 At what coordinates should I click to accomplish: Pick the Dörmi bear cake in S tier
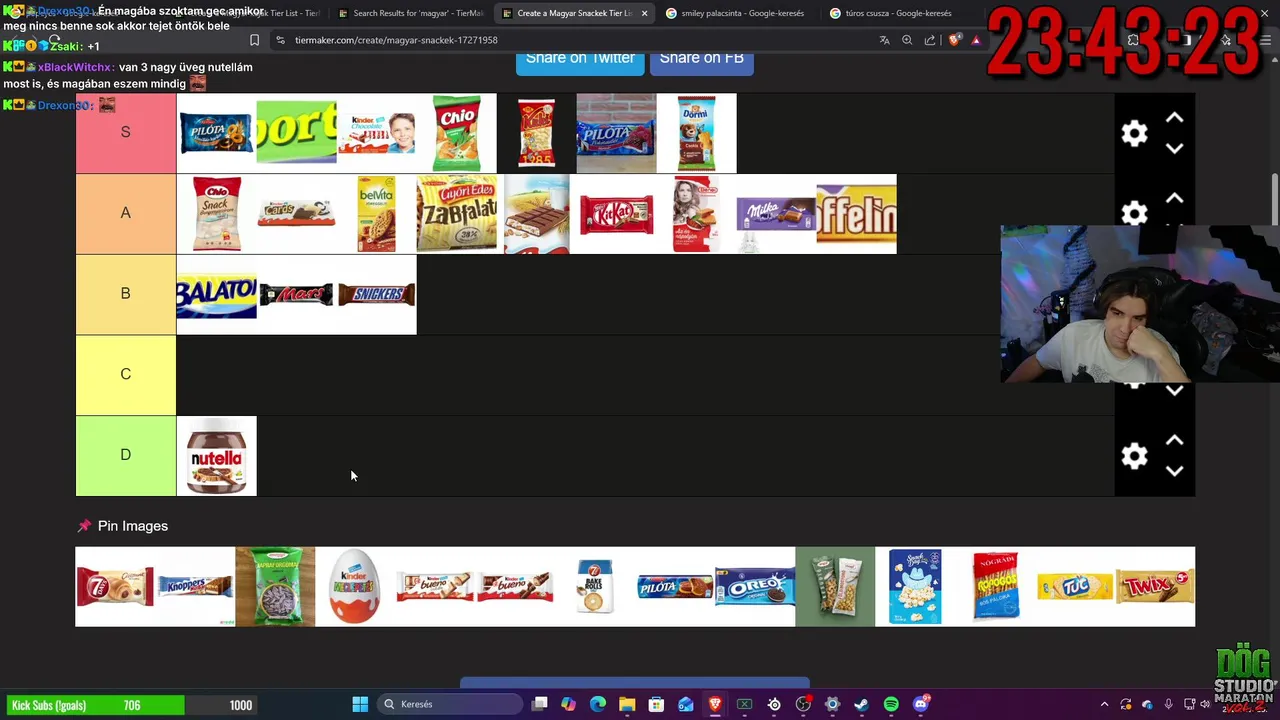click(697, 133)
